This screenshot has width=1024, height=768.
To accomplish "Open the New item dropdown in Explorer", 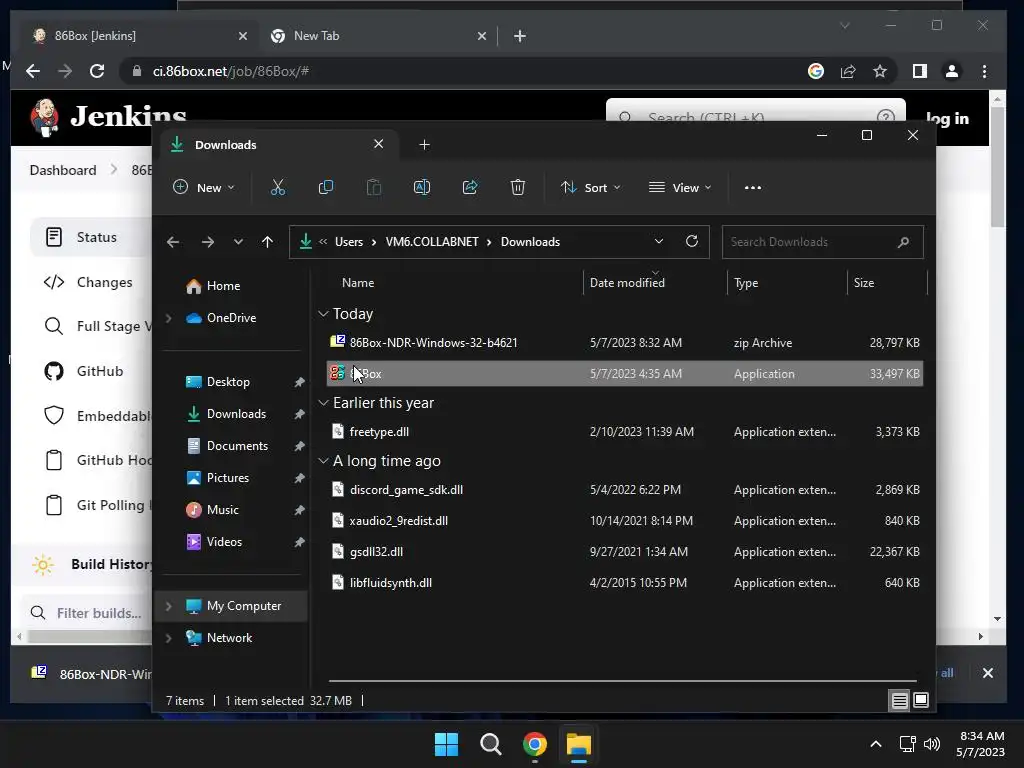I will (203, 187).
